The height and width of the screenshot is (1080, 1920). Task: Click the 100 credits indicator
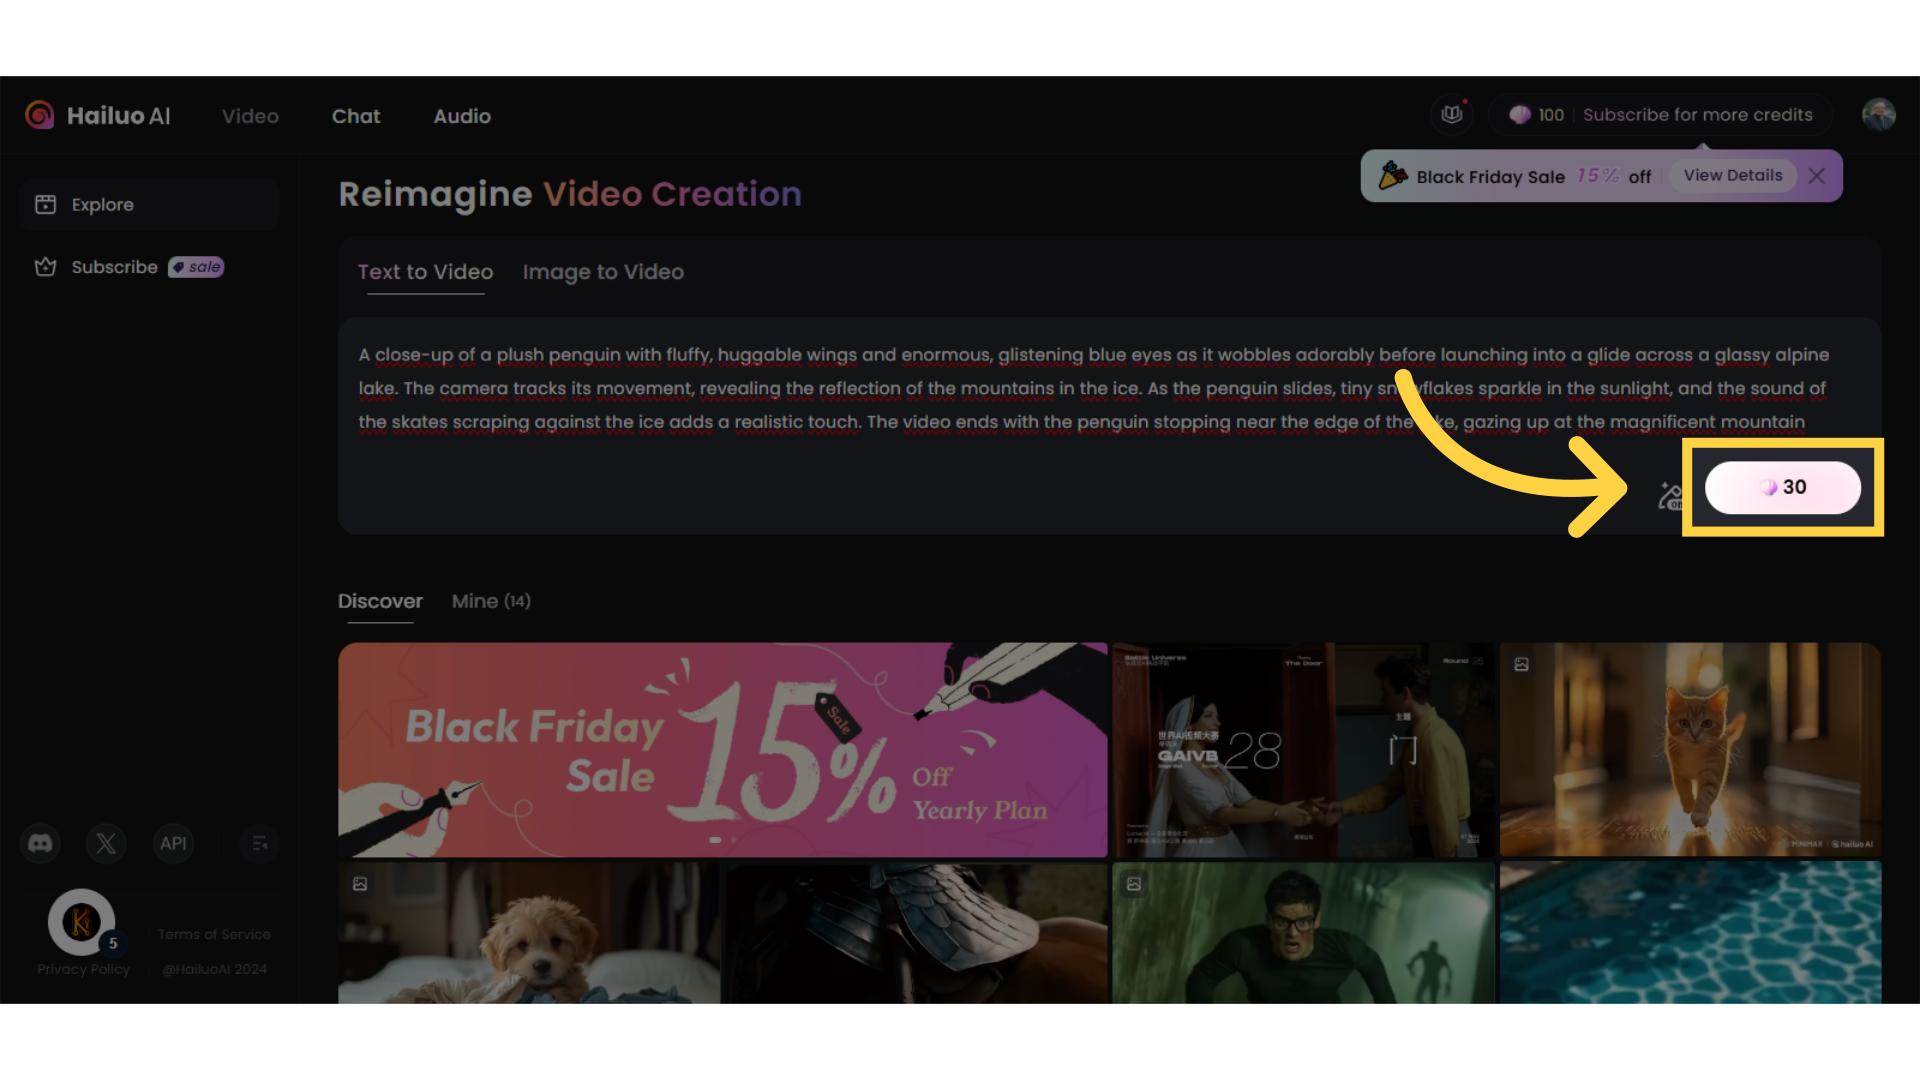coord(1537,115)
